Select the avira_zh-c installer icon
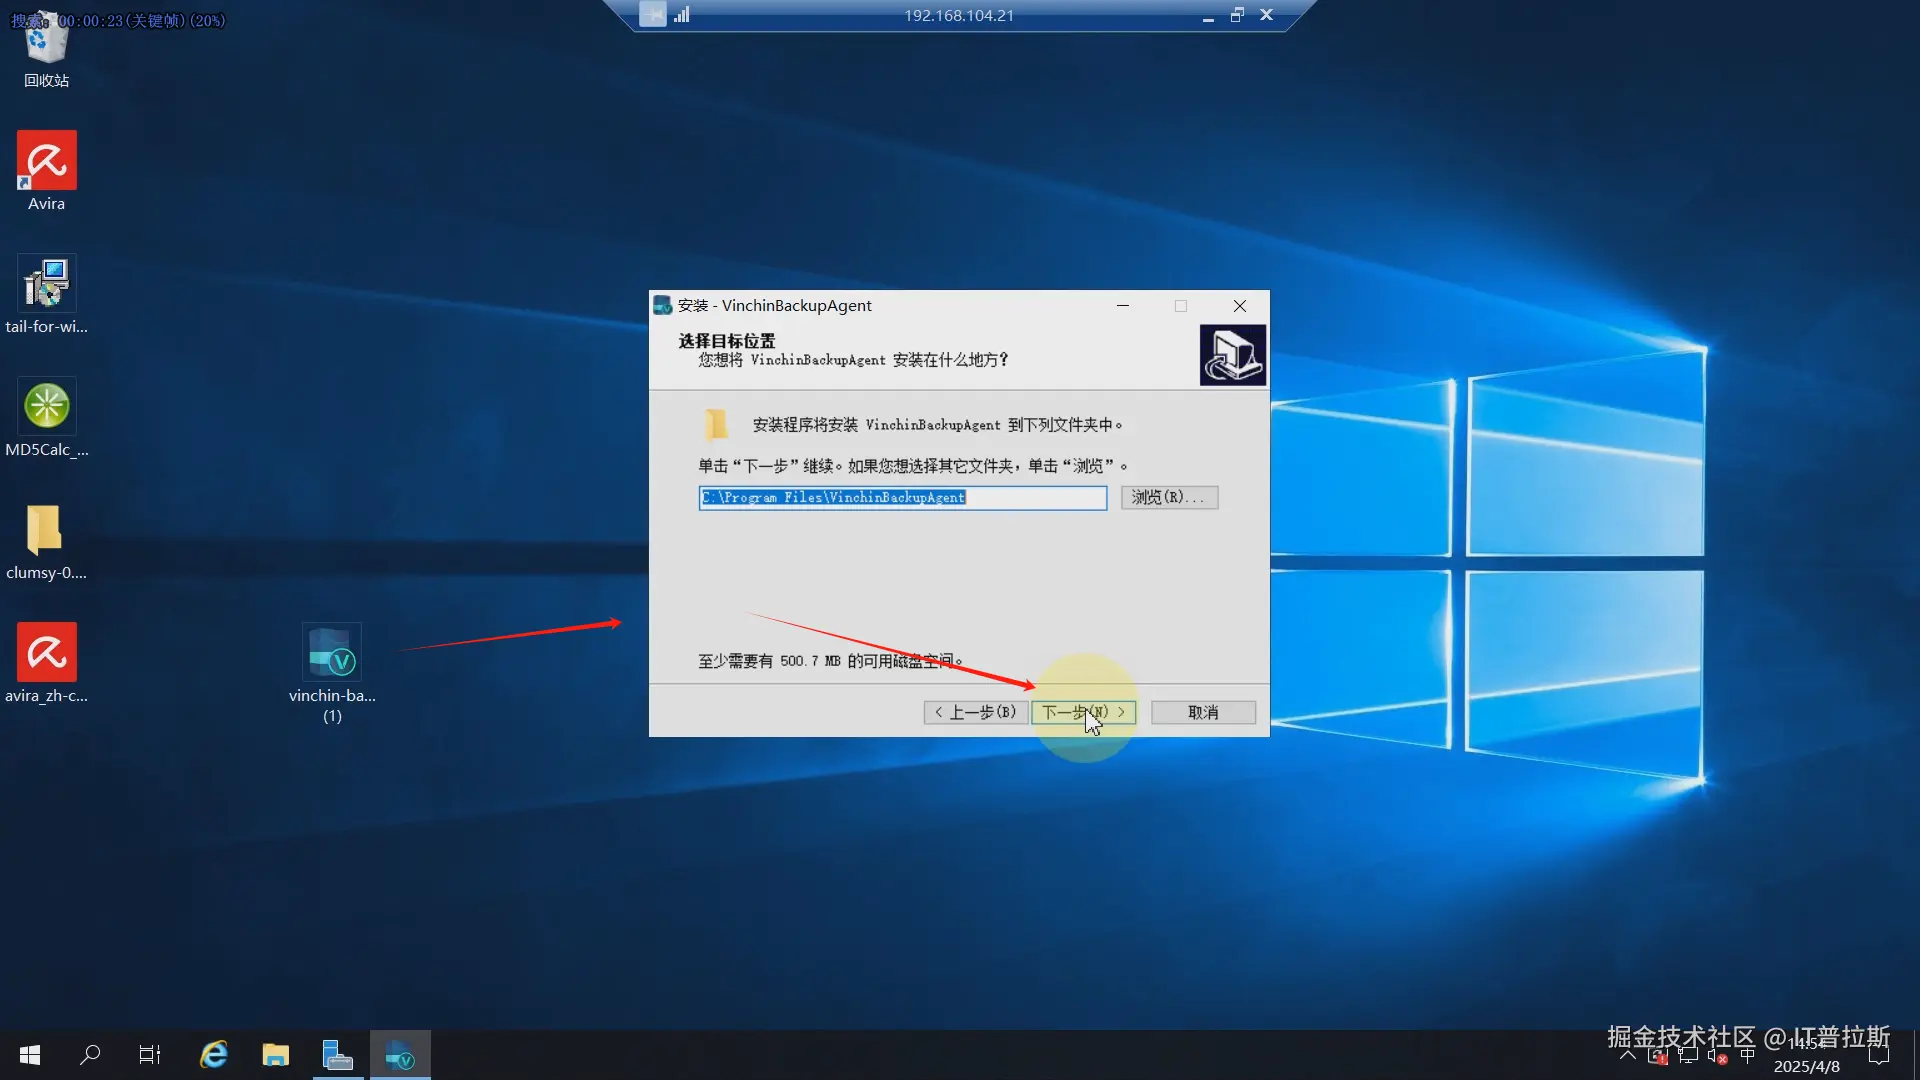Viewport: 1920px width, 1080px height. tap(46, 654)
